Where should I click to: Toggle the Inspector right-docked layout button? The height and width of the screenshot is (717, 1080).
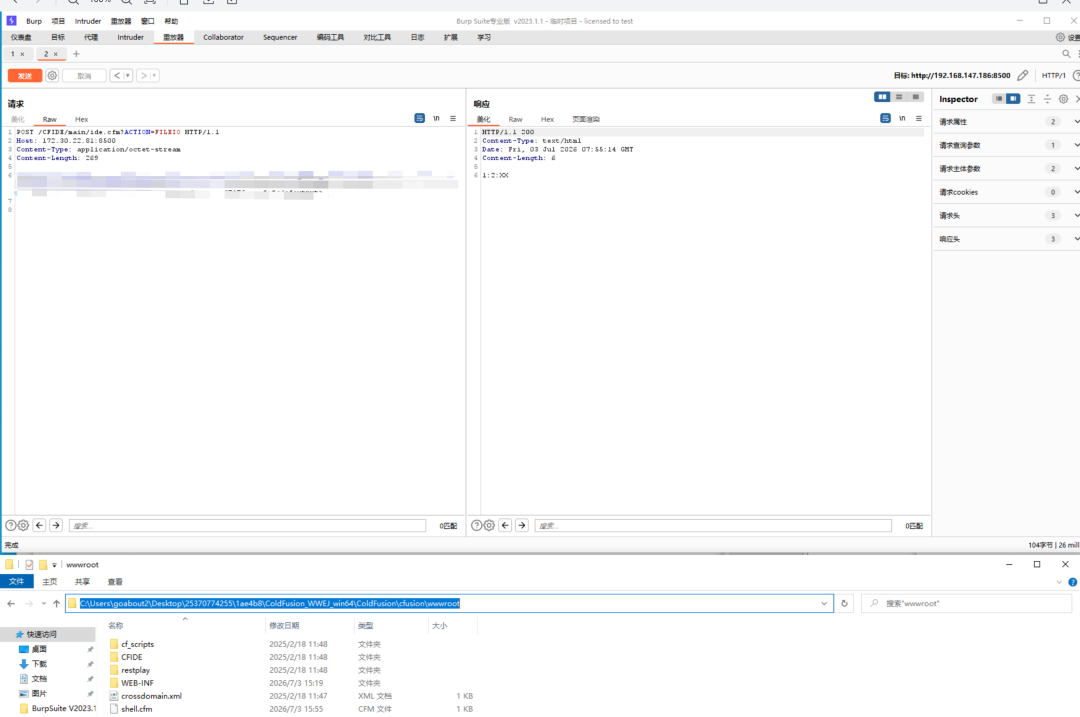tap(1013, 99)
